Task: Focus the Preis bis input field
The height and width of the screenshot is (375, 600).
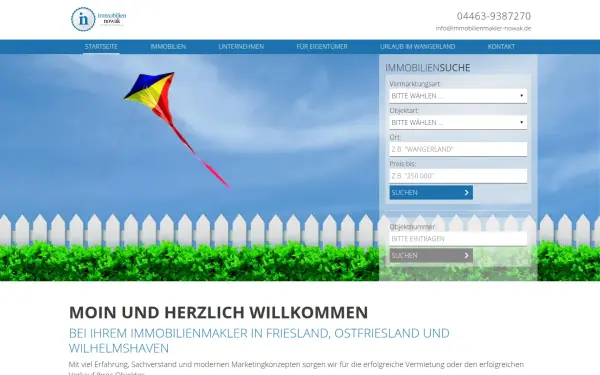Action: click(458, 176)
